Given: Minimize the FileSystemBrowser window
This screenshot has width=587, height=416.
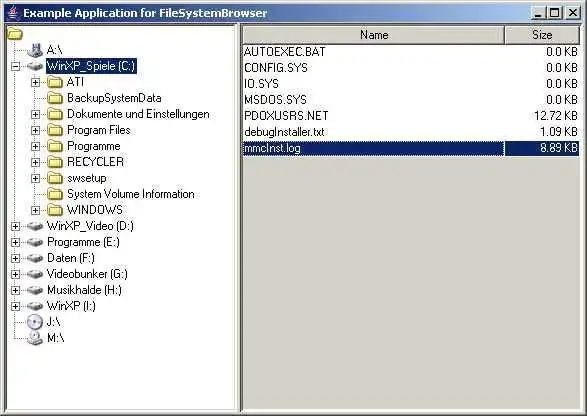Looking at the screenshot, I should [538, 13].
